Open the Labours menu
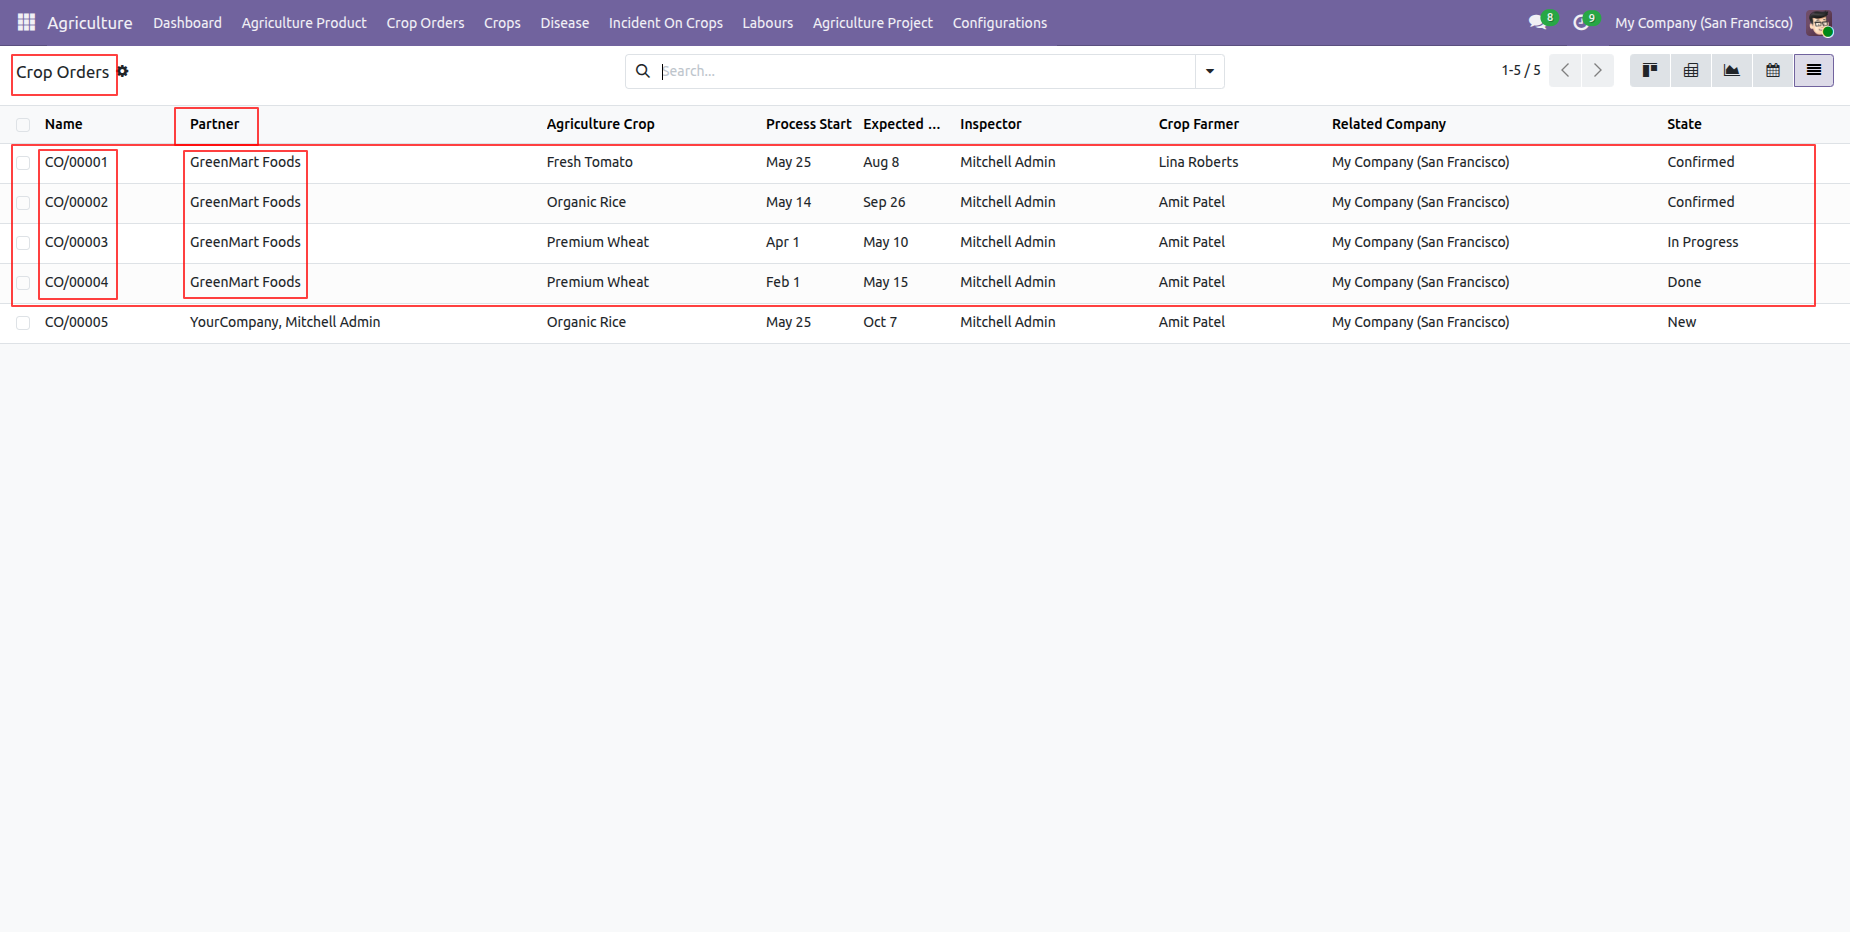The height and width of the screenshot is (932, 1850). click(768, 23)
